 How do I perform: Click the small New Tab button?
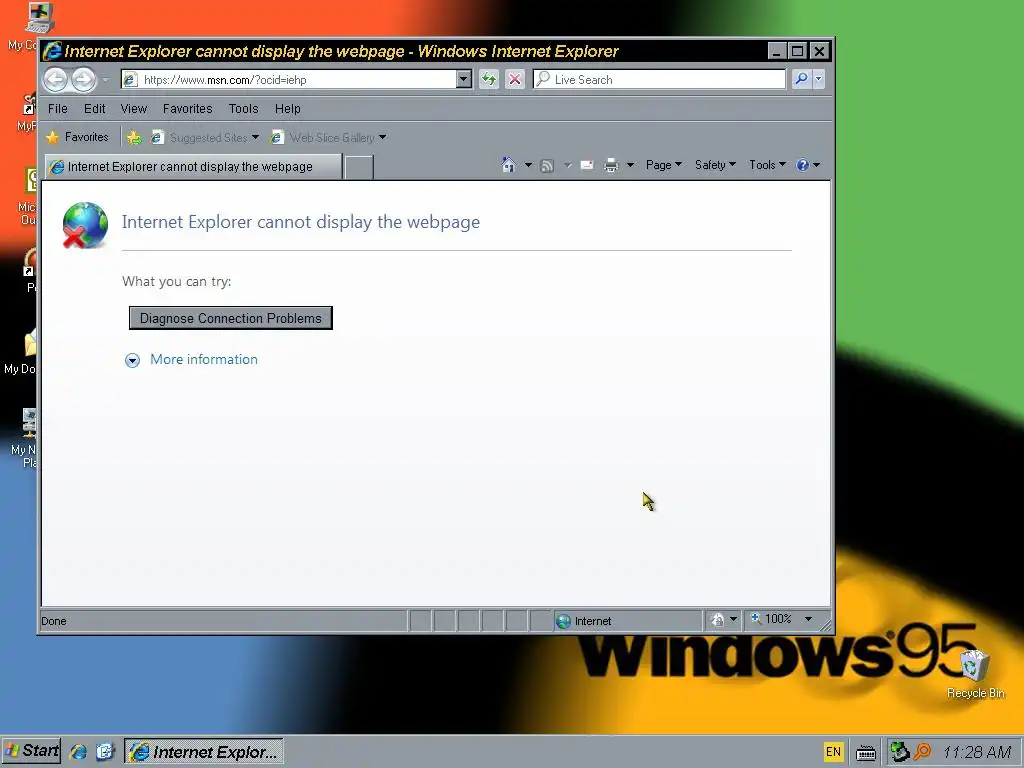click(359, 167)
